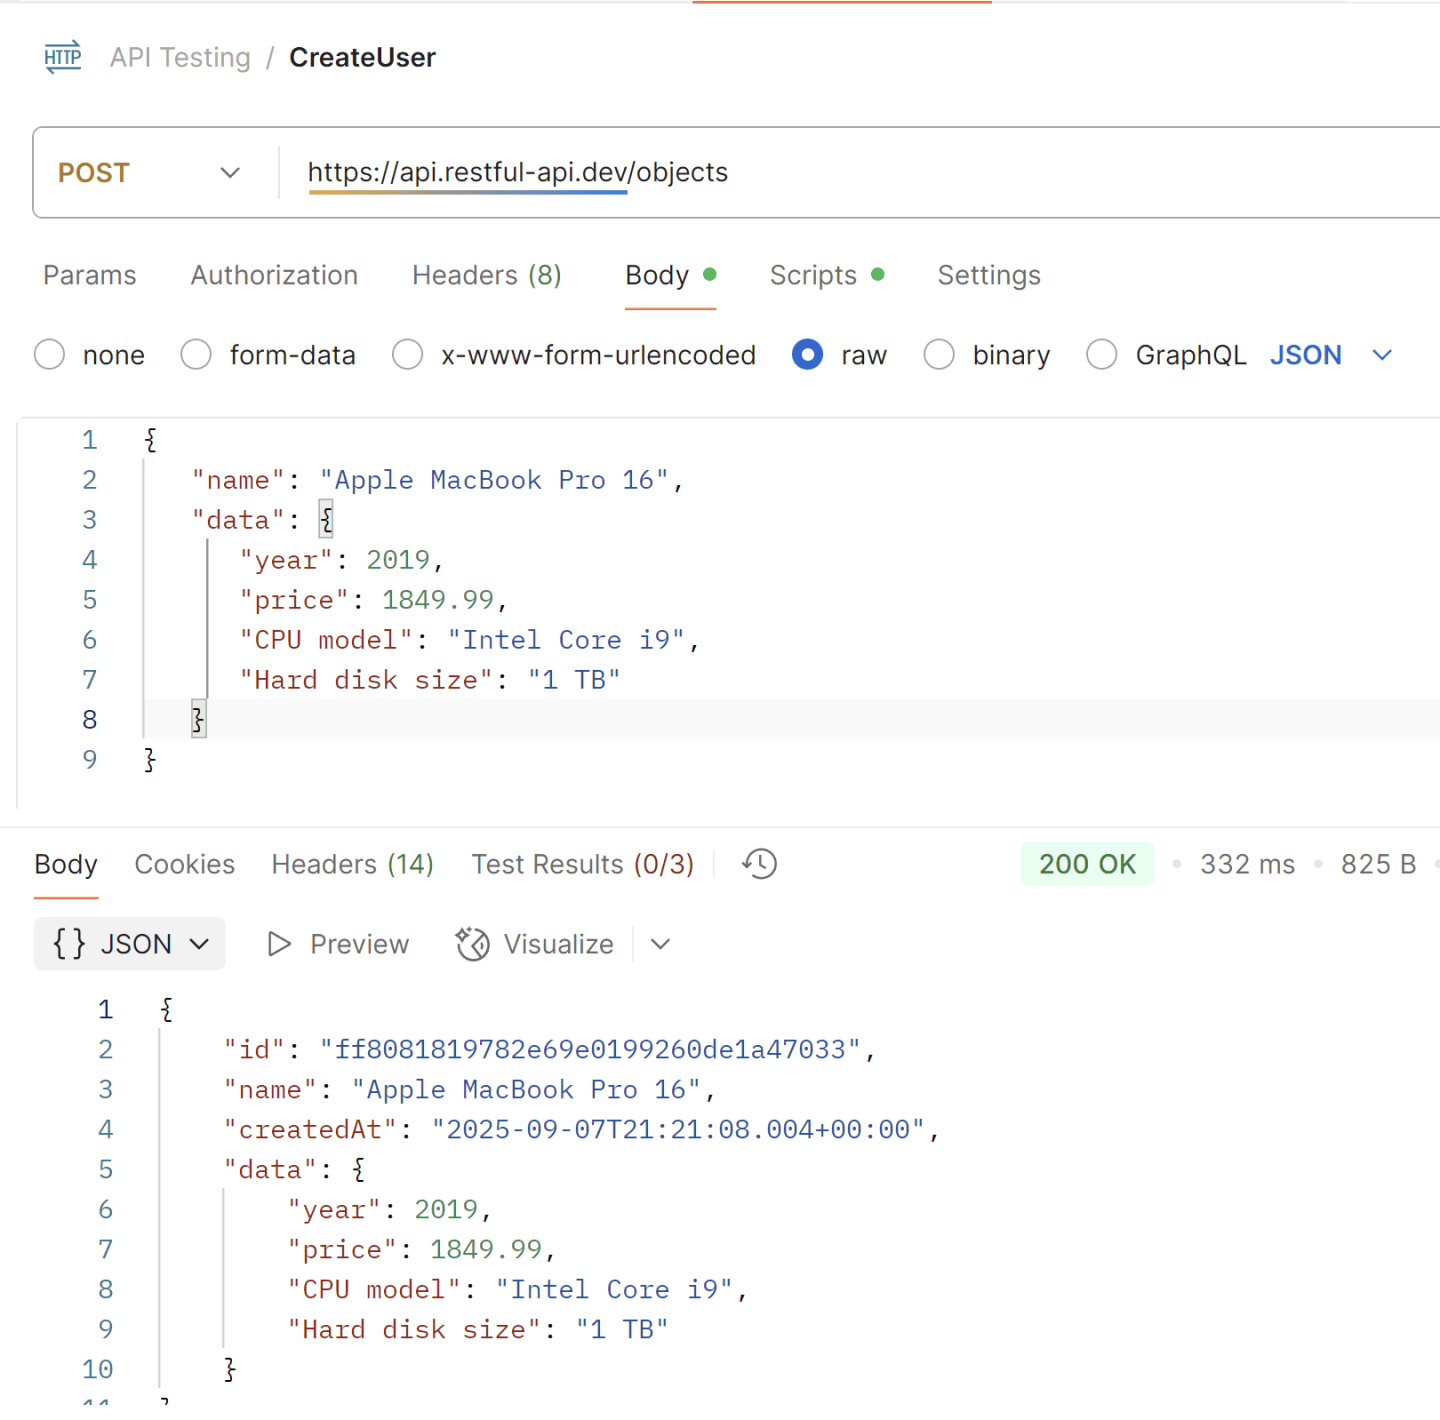Open the CreateUser breadcrumb link

click(362, 57)
